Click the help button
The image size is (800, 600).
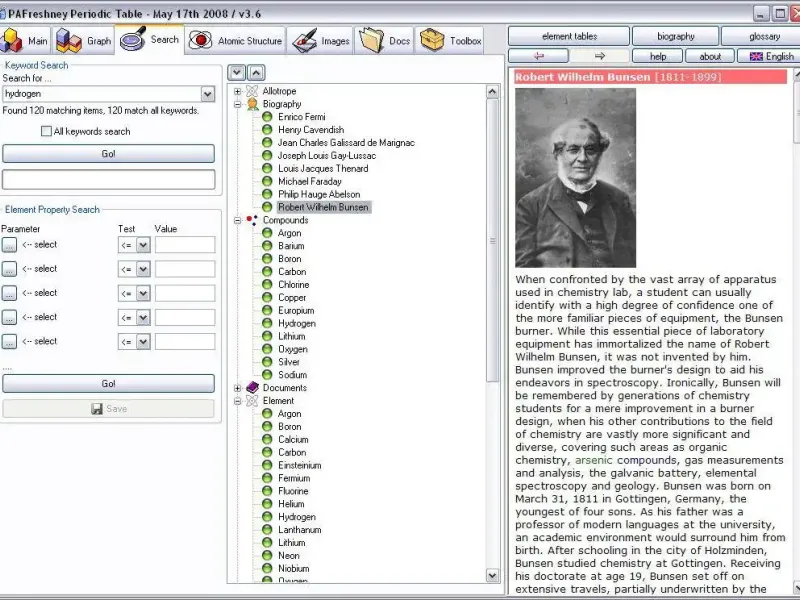(658, 56)
